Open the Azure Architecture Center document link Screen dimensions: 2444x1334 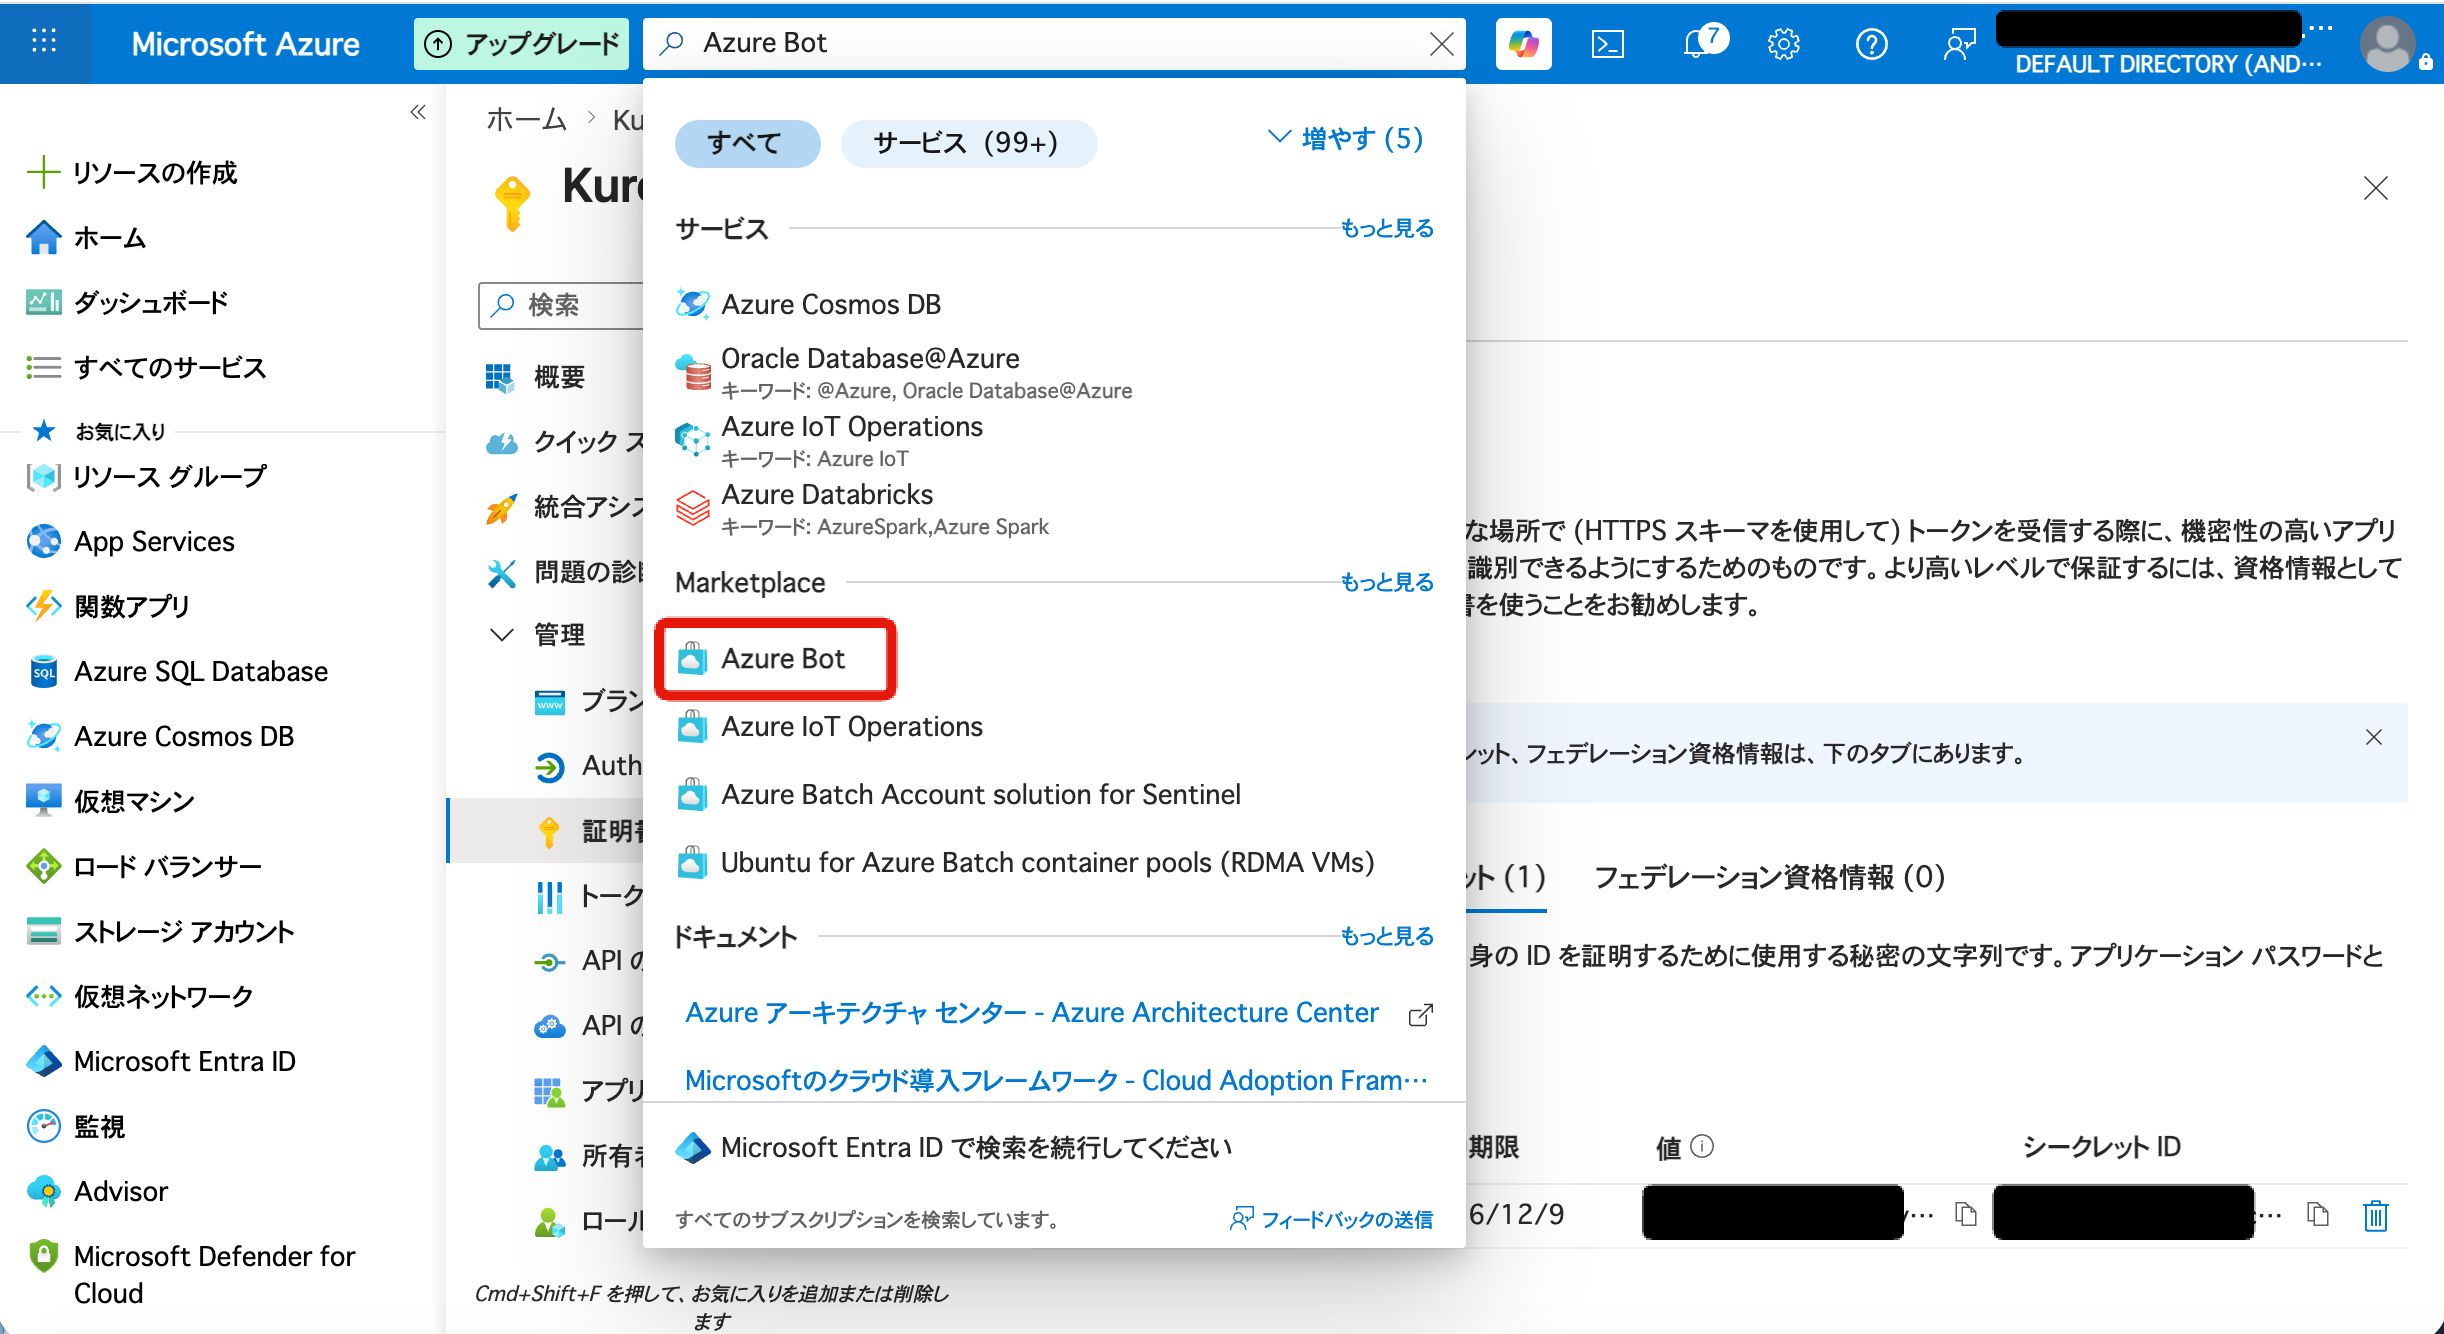(1031, 1012)
